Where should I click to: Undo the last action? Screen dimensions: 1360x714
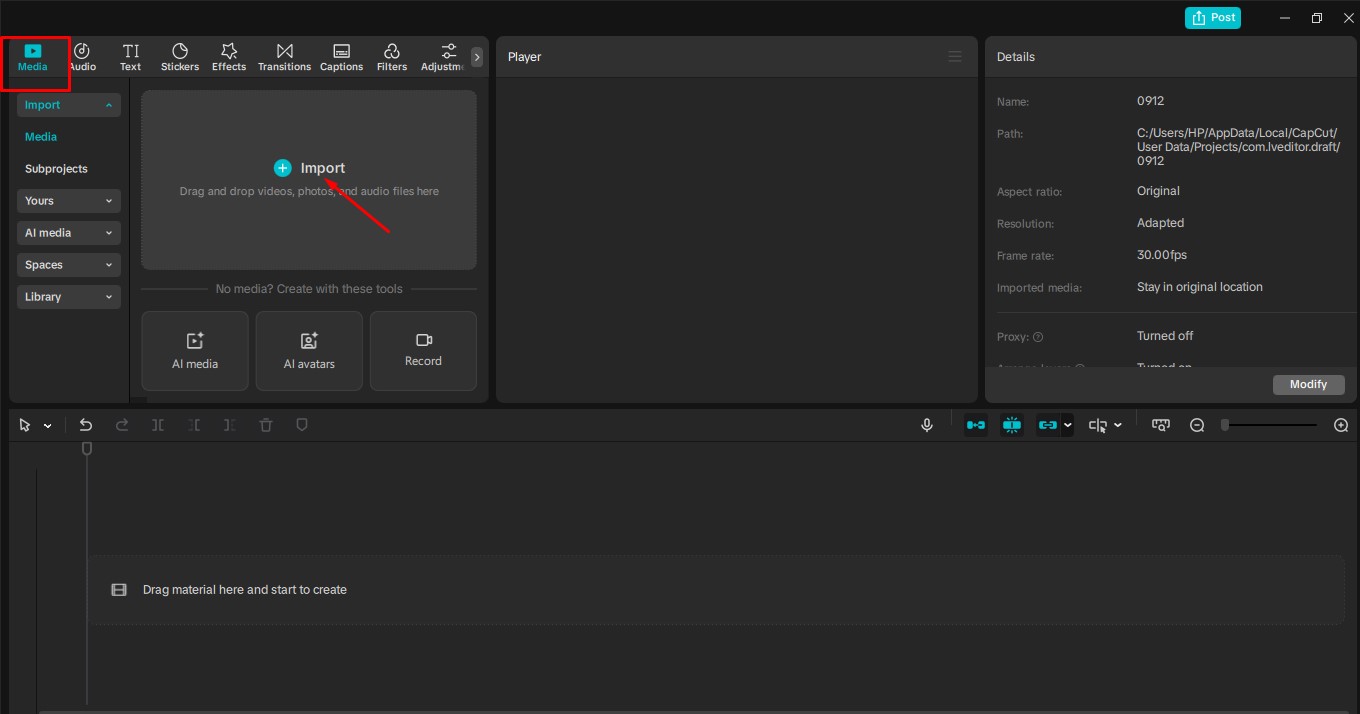pos(86,424)
